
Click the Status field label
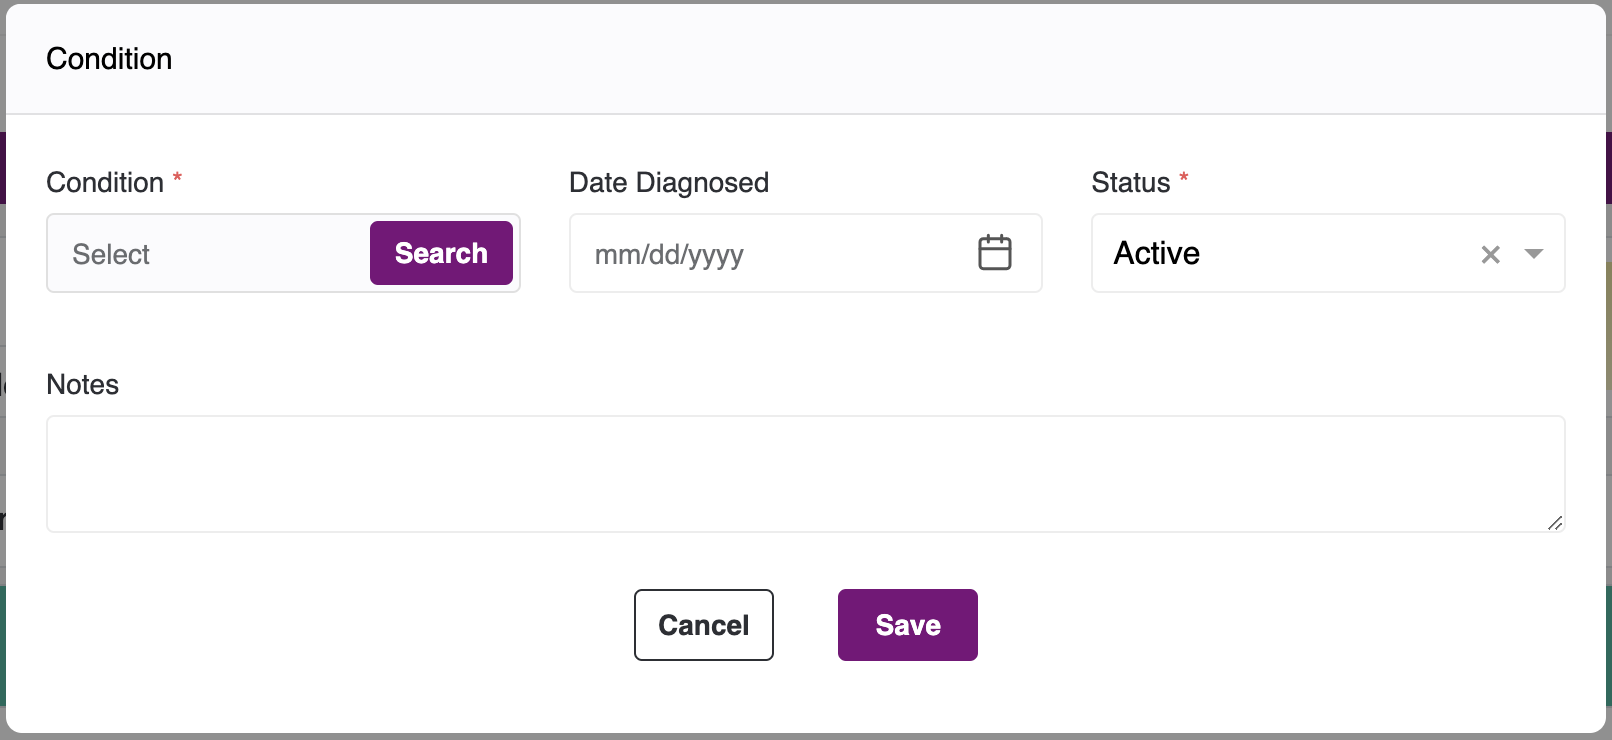[1130, 183]
